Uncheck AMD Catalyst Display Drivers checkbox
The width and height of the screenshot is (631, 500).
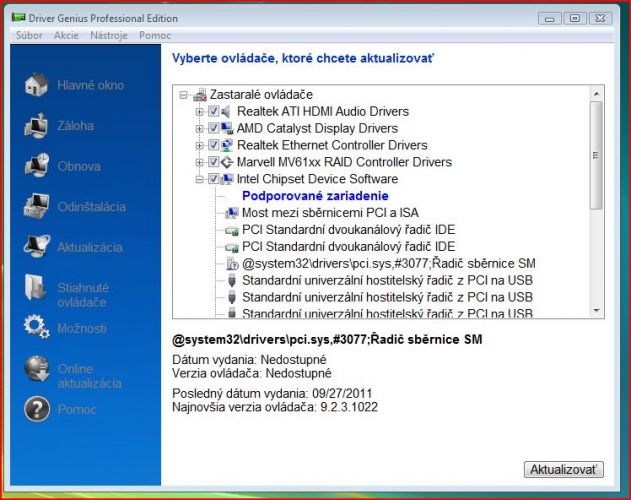click(x=213, y=128)
